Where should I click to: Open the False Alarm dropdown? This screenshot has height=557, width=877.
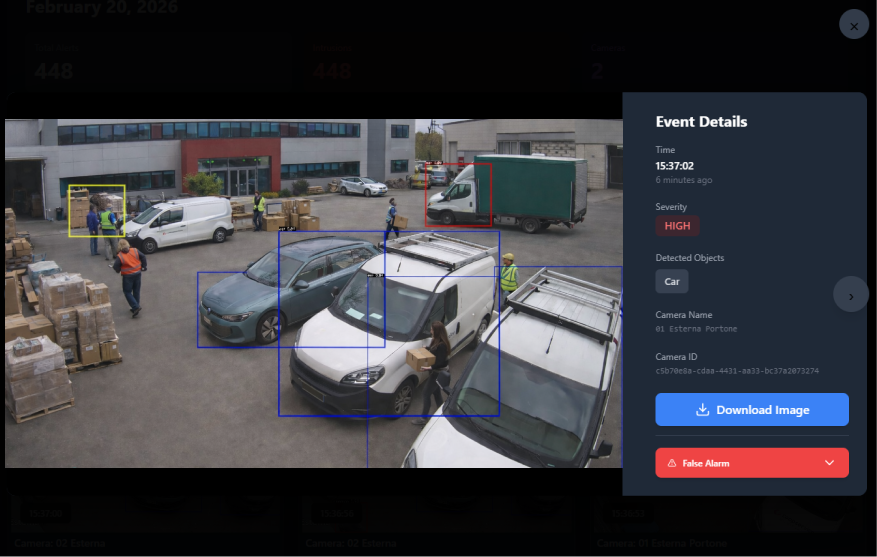pyautogui.click(x=752, y=462)
